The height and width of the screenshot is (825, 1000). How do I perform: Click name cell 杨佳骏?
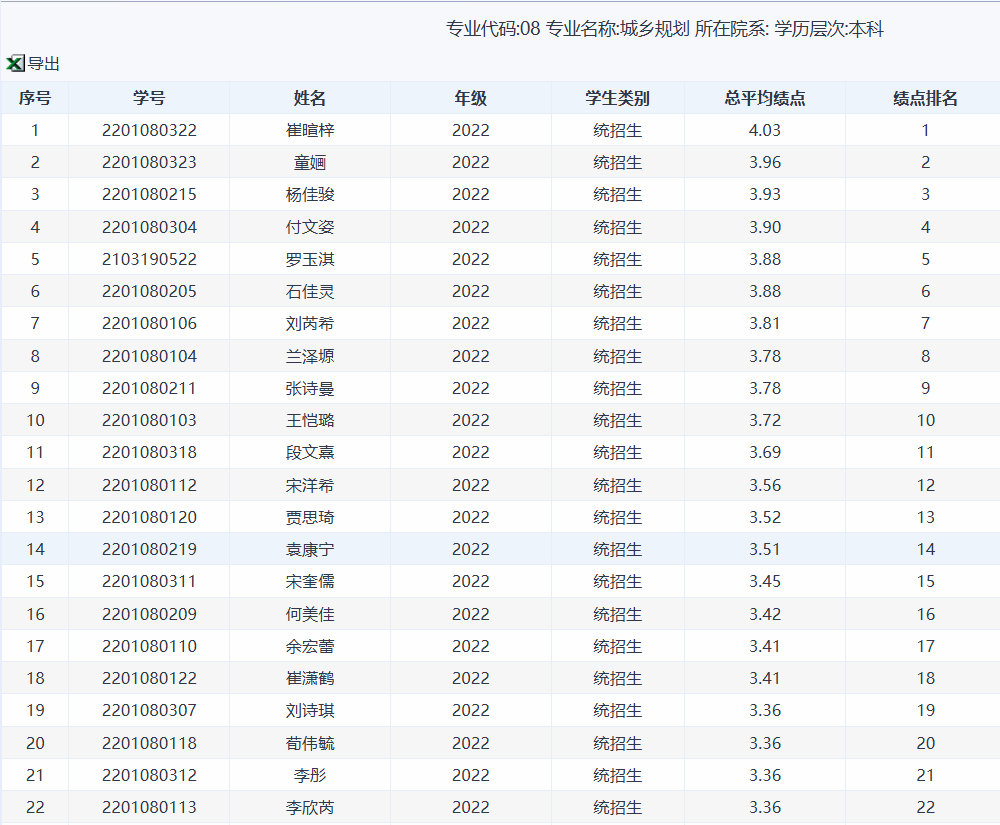310,194
